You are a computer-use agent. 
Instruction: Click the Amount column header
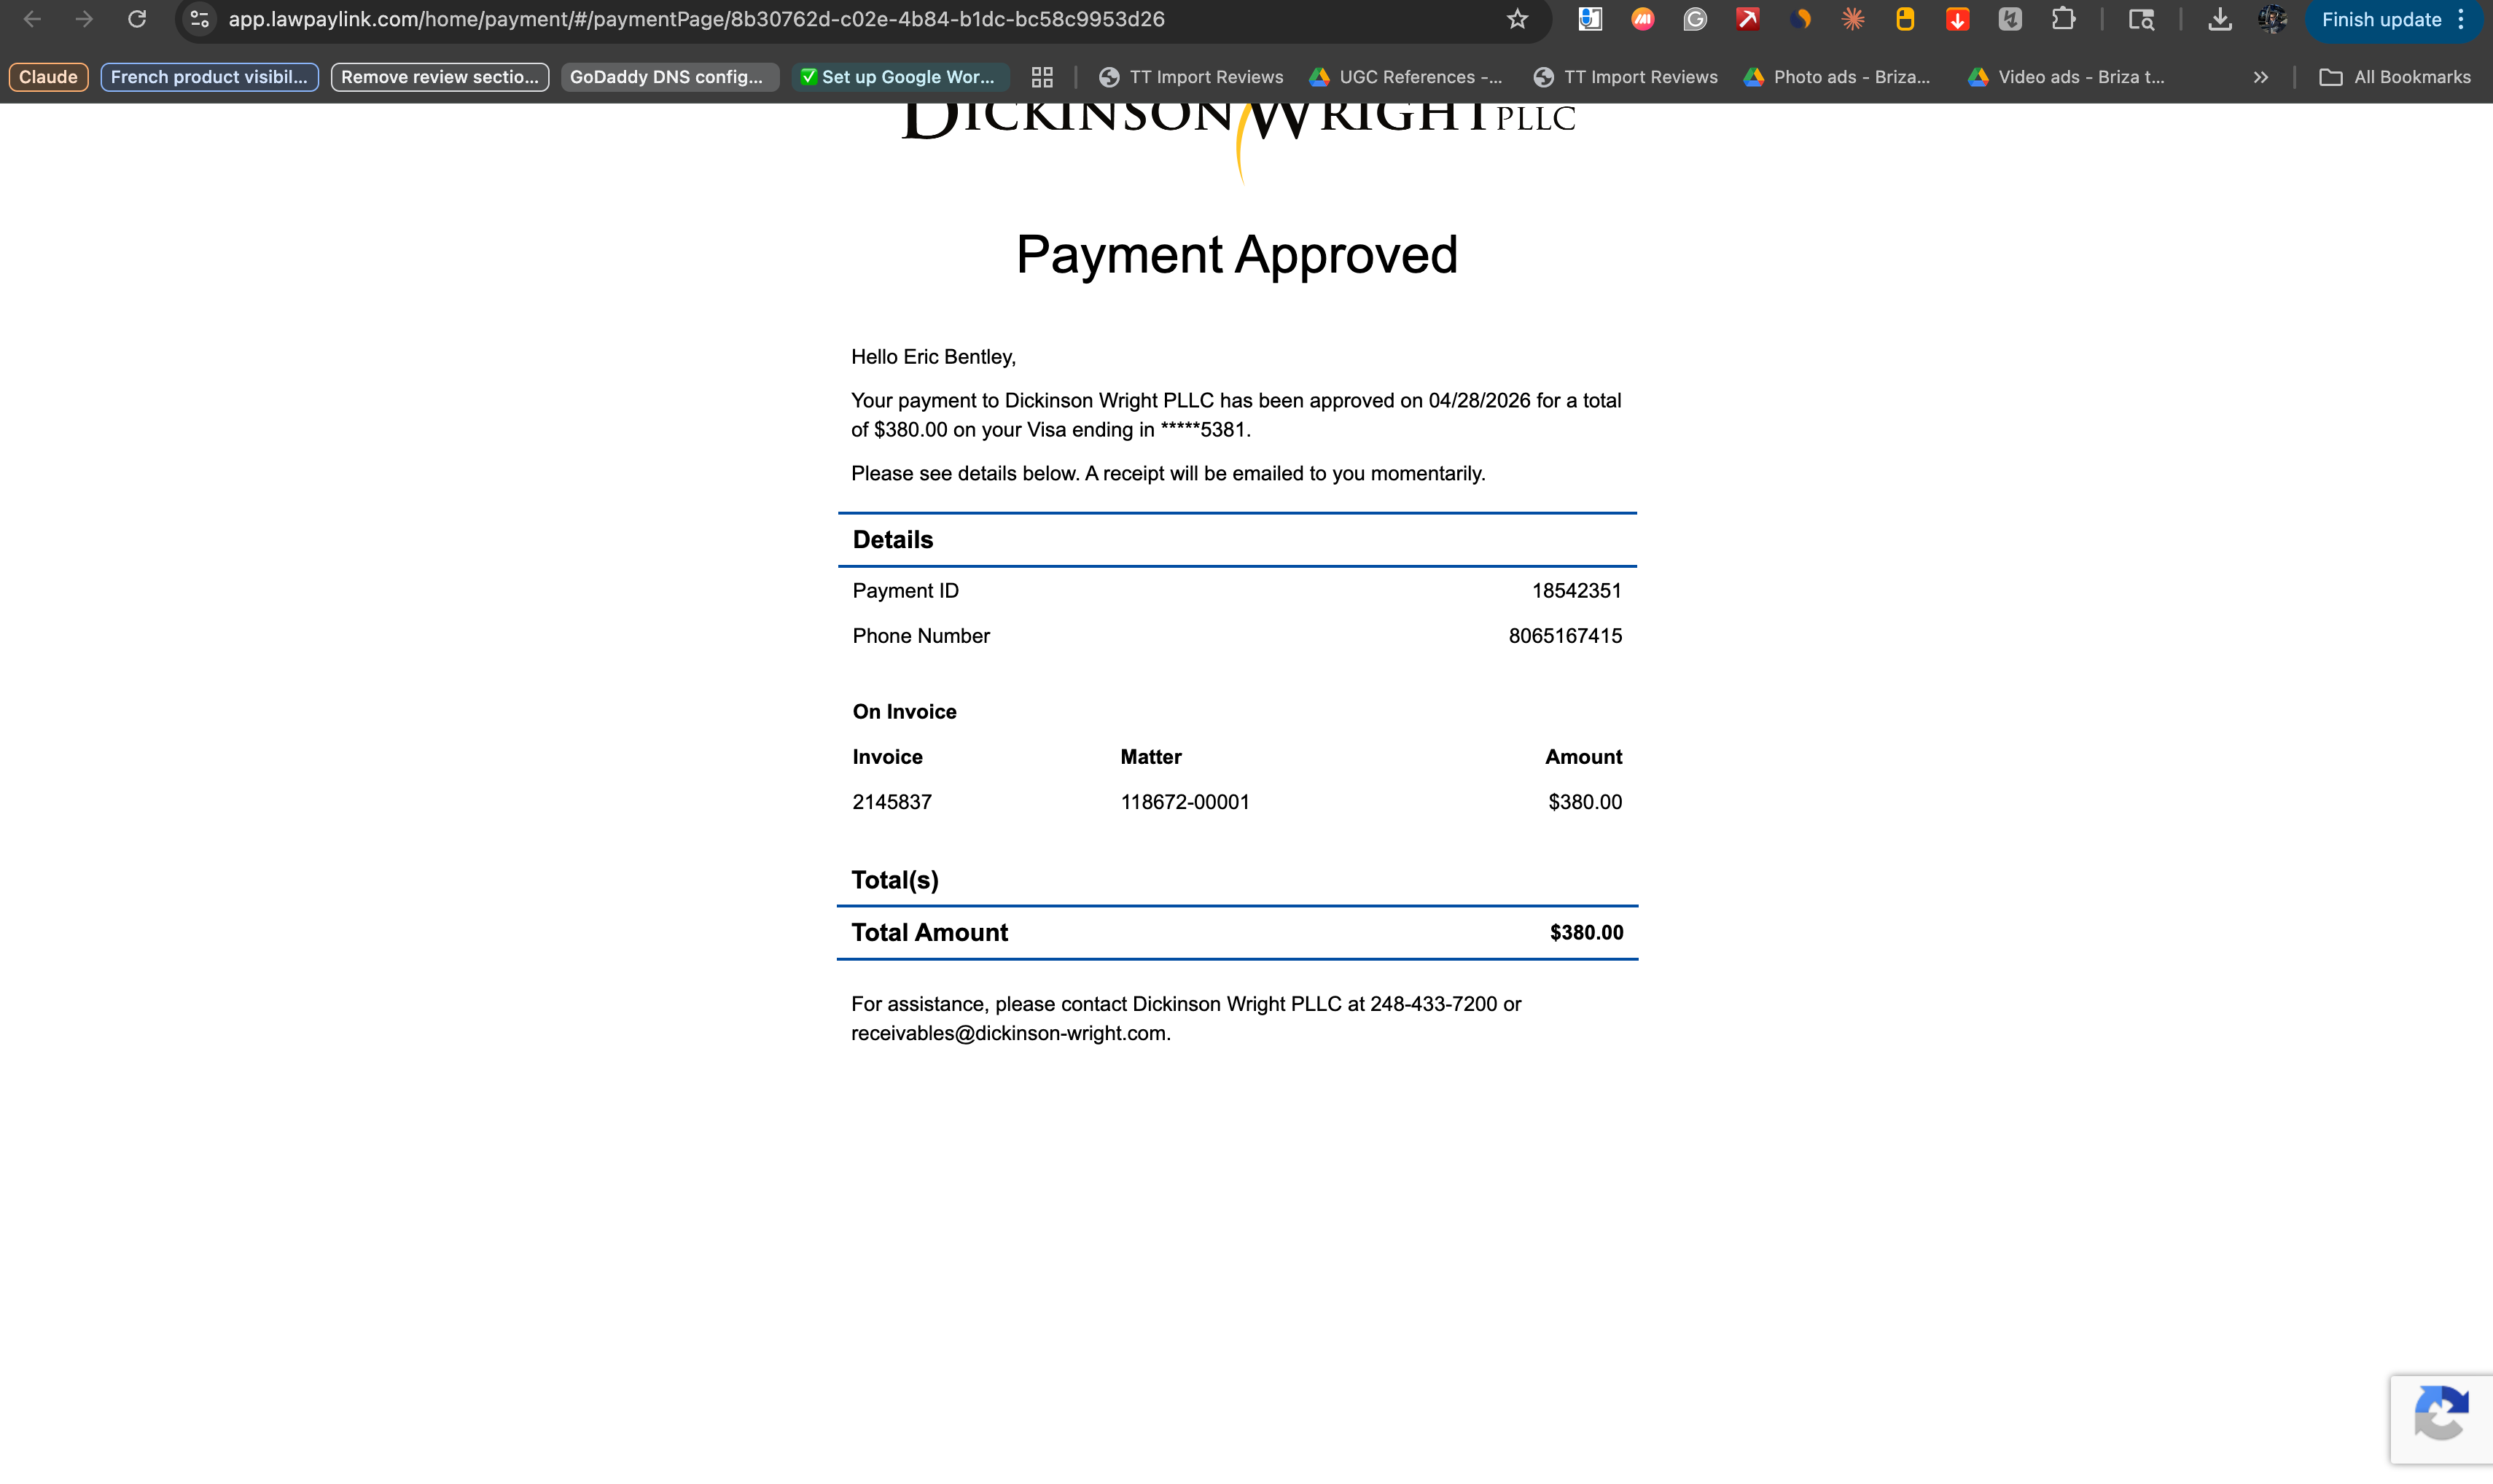pos(1584,757)
